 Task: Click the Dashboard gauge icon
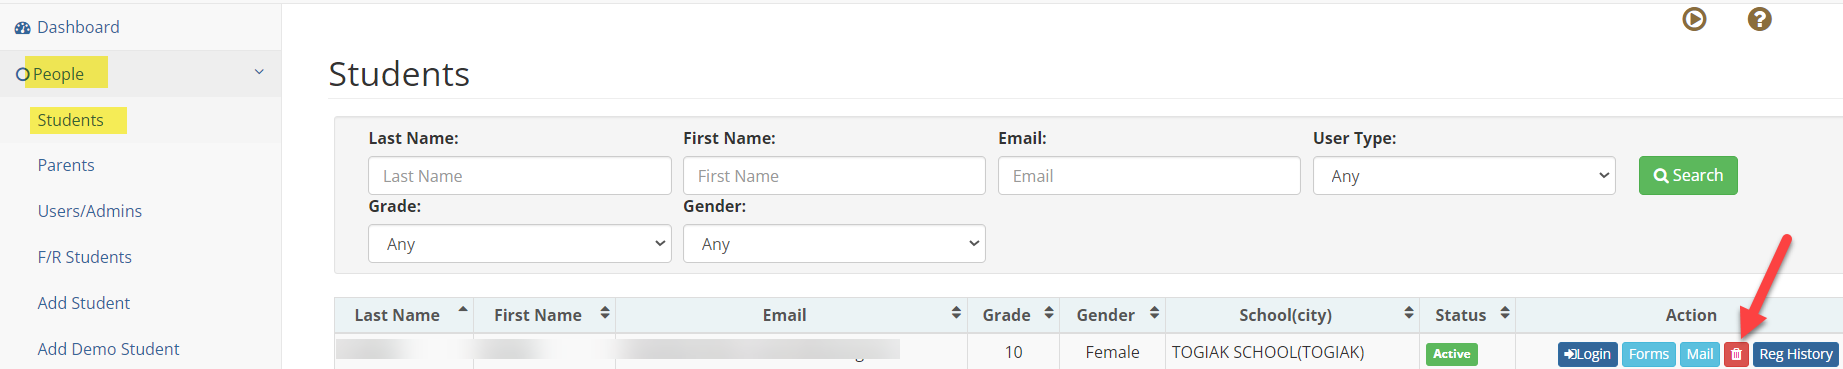tap(22, 28)
